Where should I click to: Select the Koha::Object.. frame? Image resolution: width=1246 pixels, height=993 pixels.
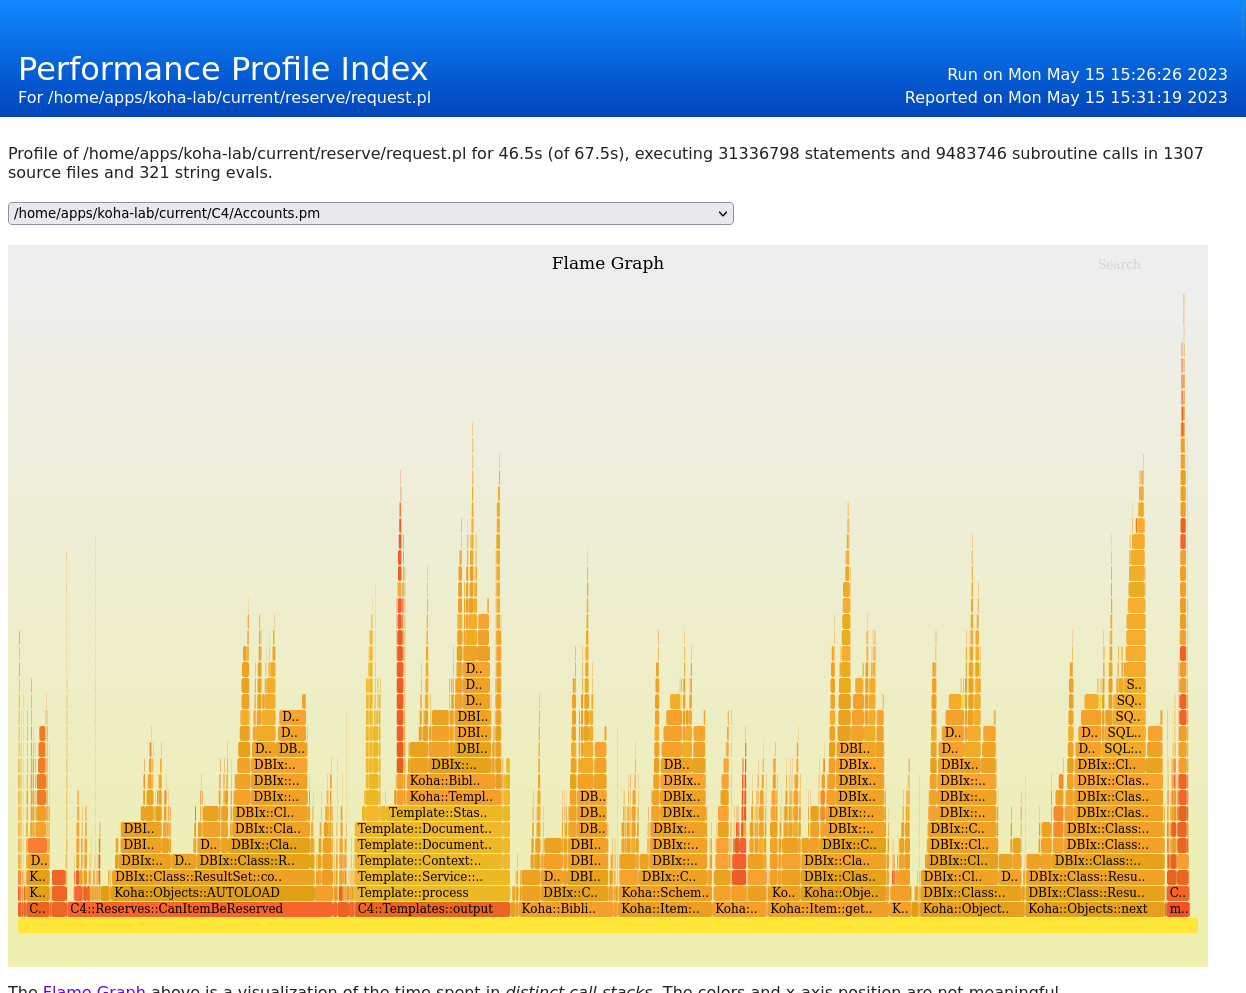[x=966, y=909]
